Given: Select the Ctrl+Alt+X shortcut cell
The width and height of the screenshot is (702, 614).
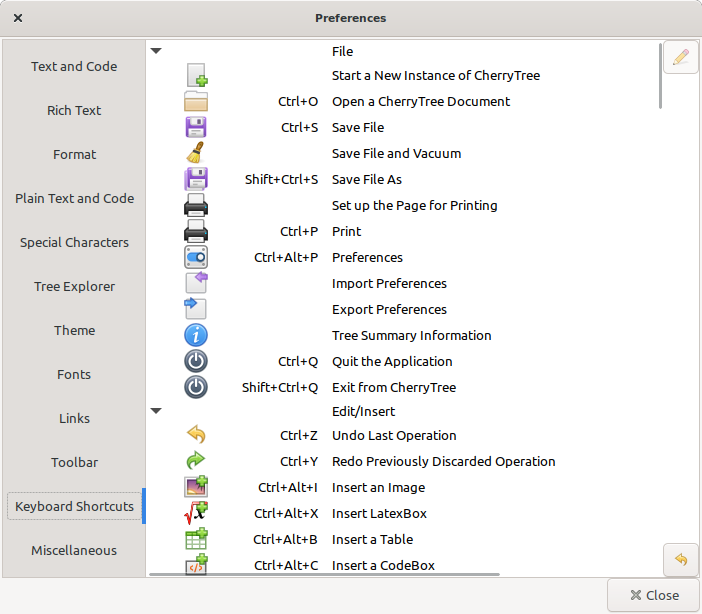Looking at the screenshot, I should tap(286, 513).
